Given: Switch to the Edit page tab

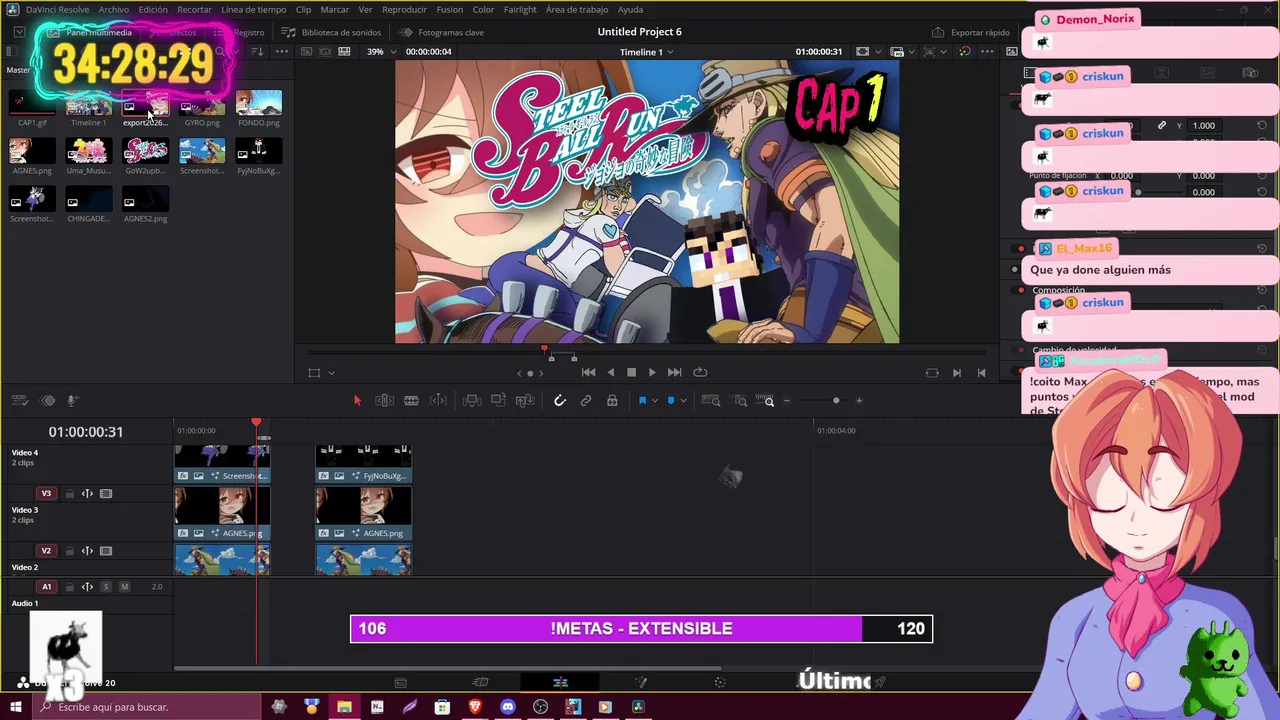Looking at the screenshot, I should click(x=560, y=682).
